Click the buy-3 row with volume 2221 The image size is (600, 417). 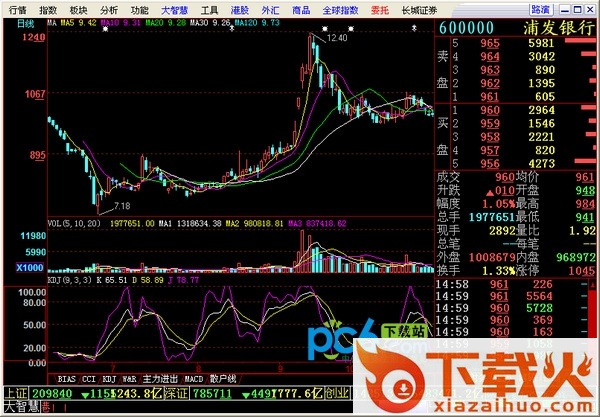523,137
